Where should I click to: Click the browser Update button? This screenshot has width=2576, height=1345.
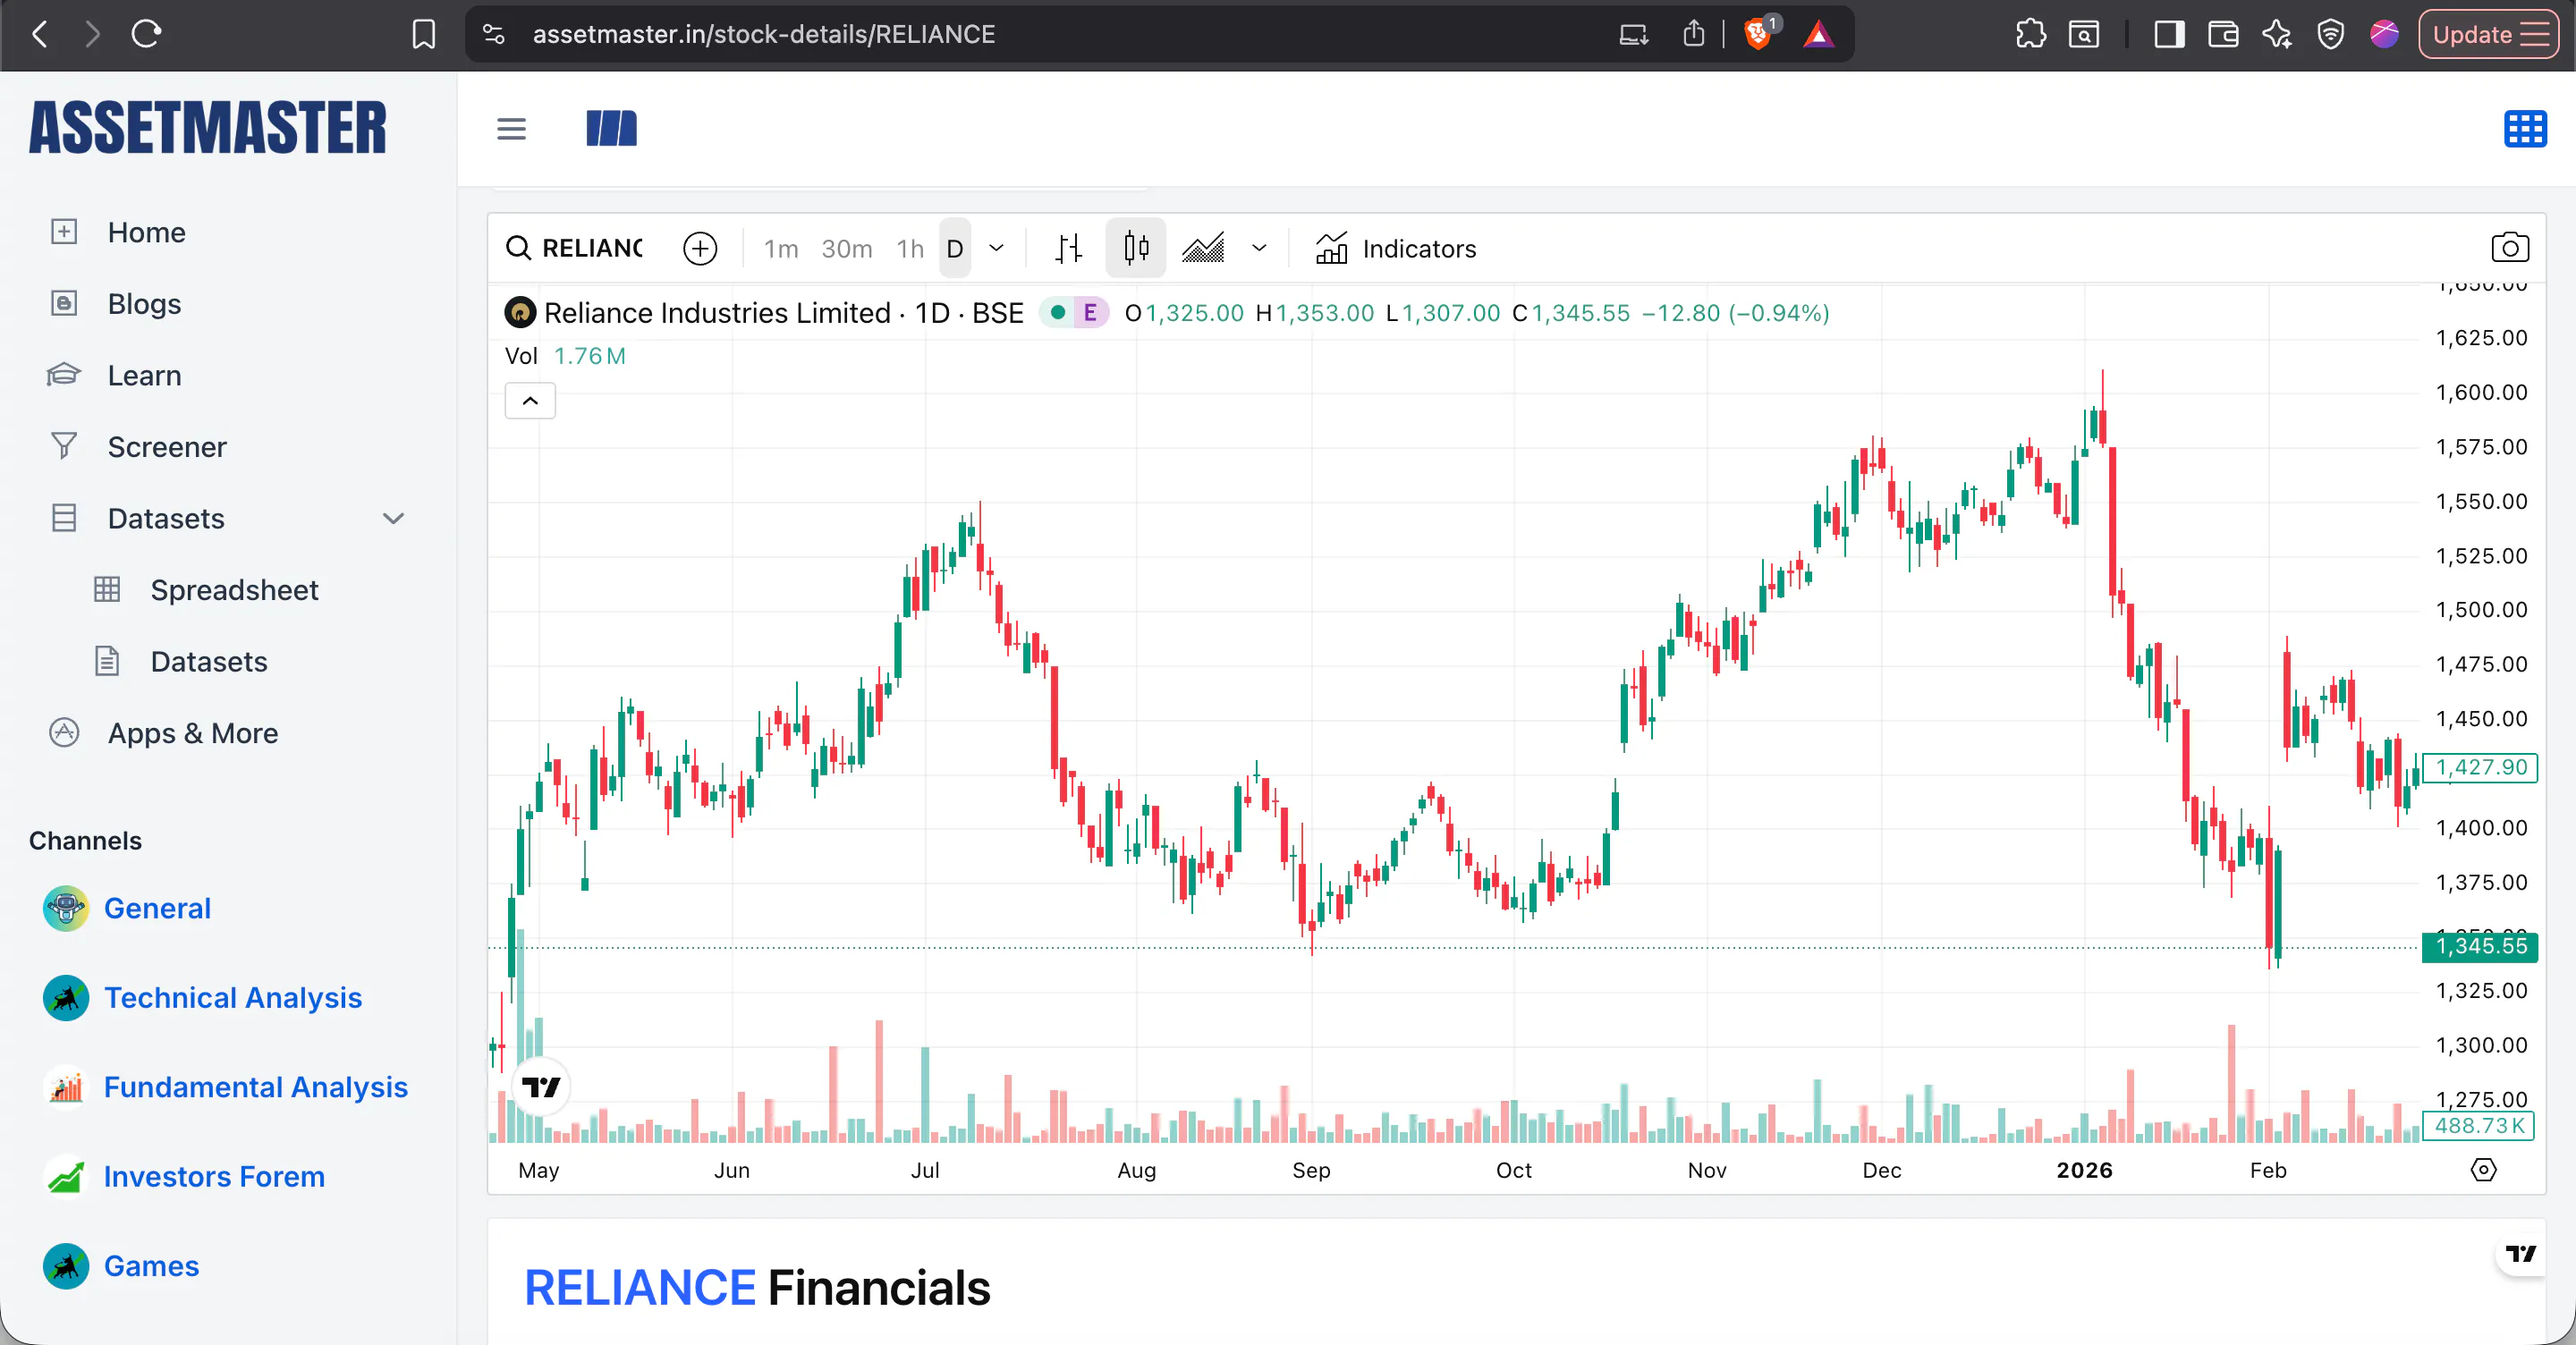(x=2488, y=35)
